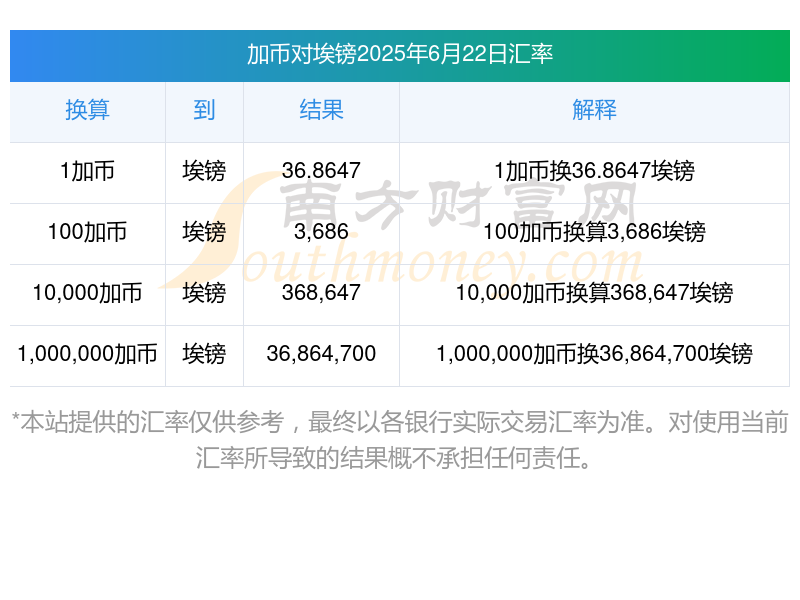
Task: Click 埃镑 in the 10,000加币 row
Action: pyautogui.click(x=204, y=293)
